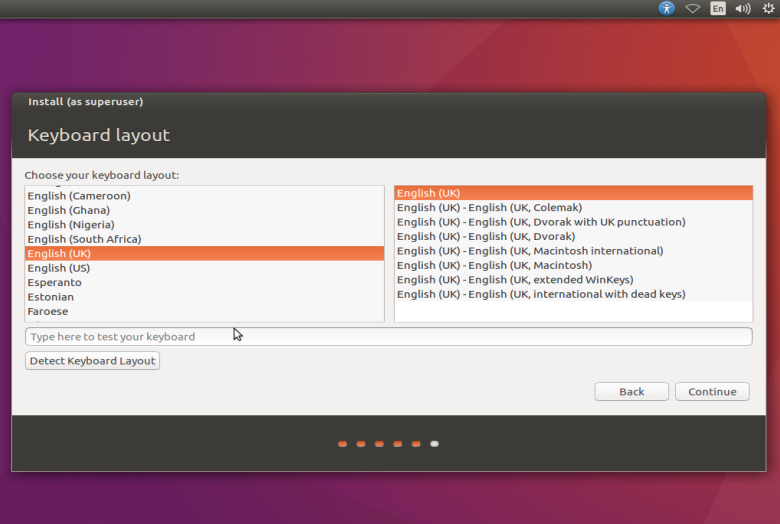The height and width of the screenshot is (524, 780).
Task: Choose UK Macintosh international variant
Action: [x=574, y=251]
